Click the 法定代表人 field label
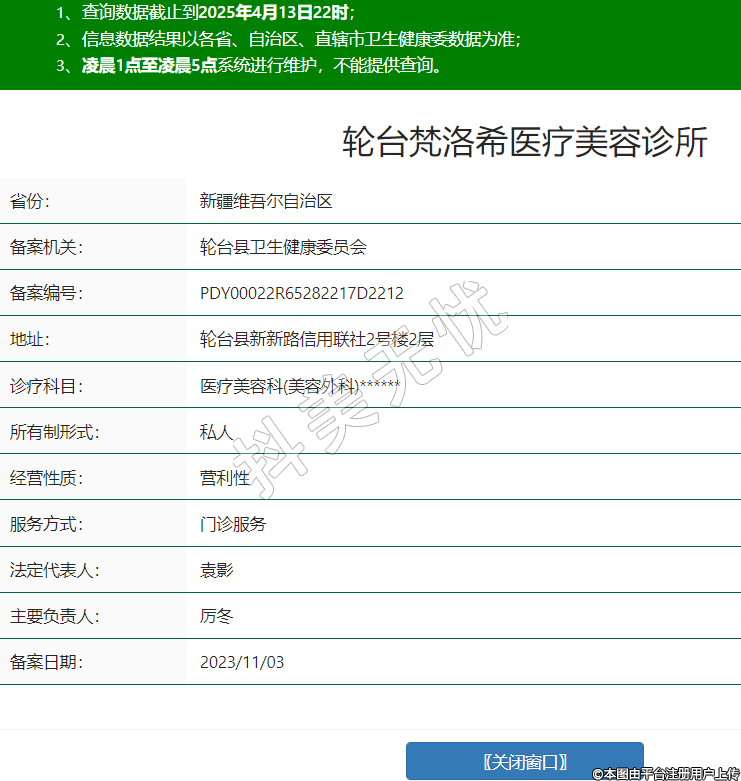Screen dimensions: 741x781 point(54,570)
